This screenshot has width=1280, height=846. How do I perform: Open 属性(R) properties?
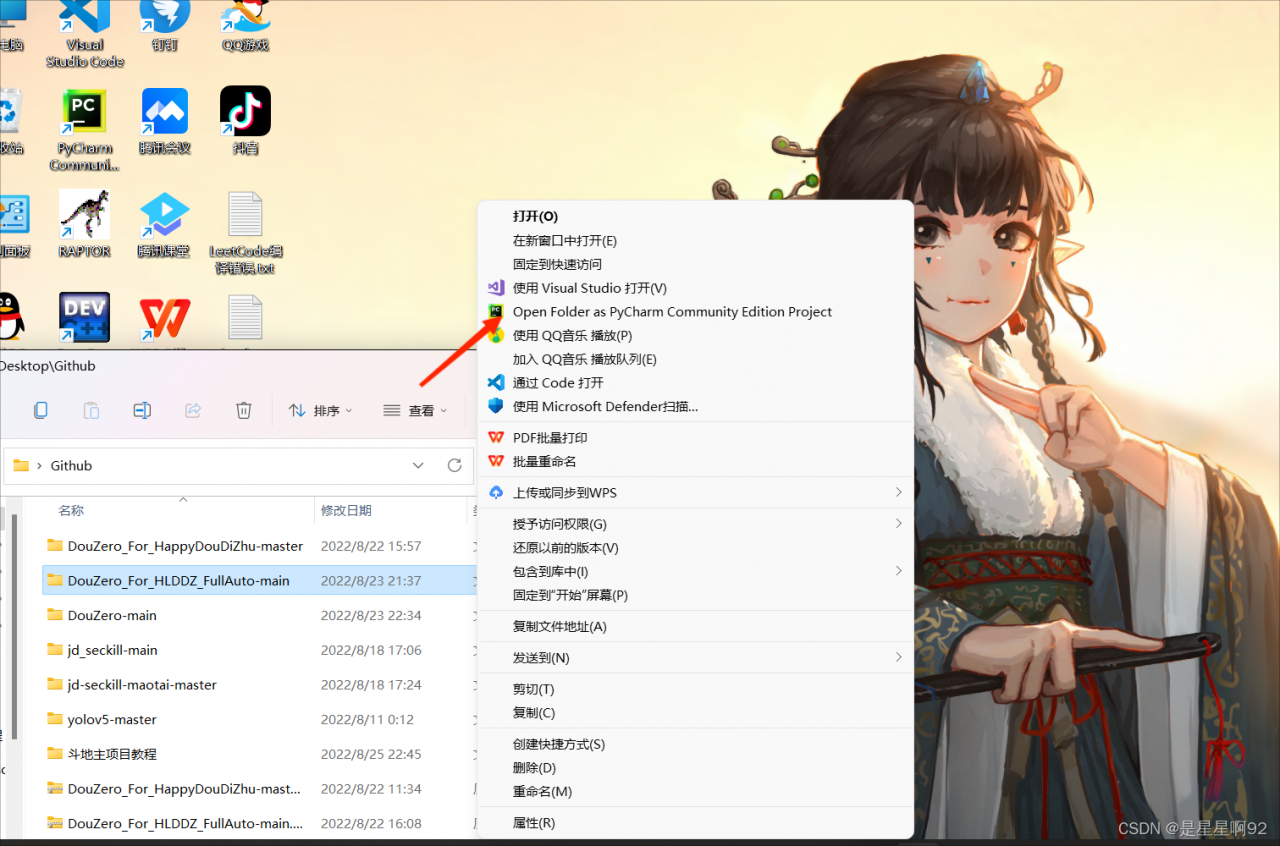tap(534, 823)
